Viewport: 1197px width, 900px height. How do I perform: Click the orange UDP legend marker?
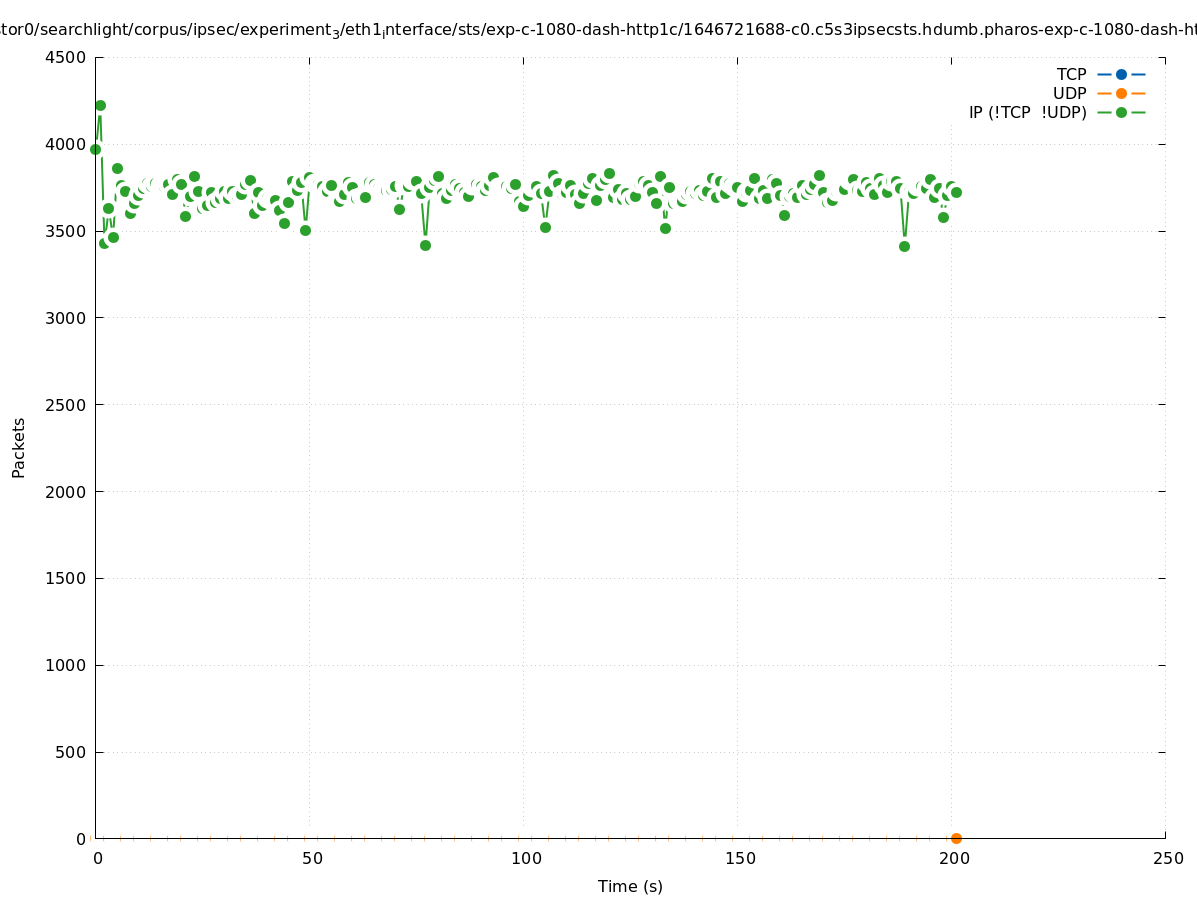(x=1121, y=93)
